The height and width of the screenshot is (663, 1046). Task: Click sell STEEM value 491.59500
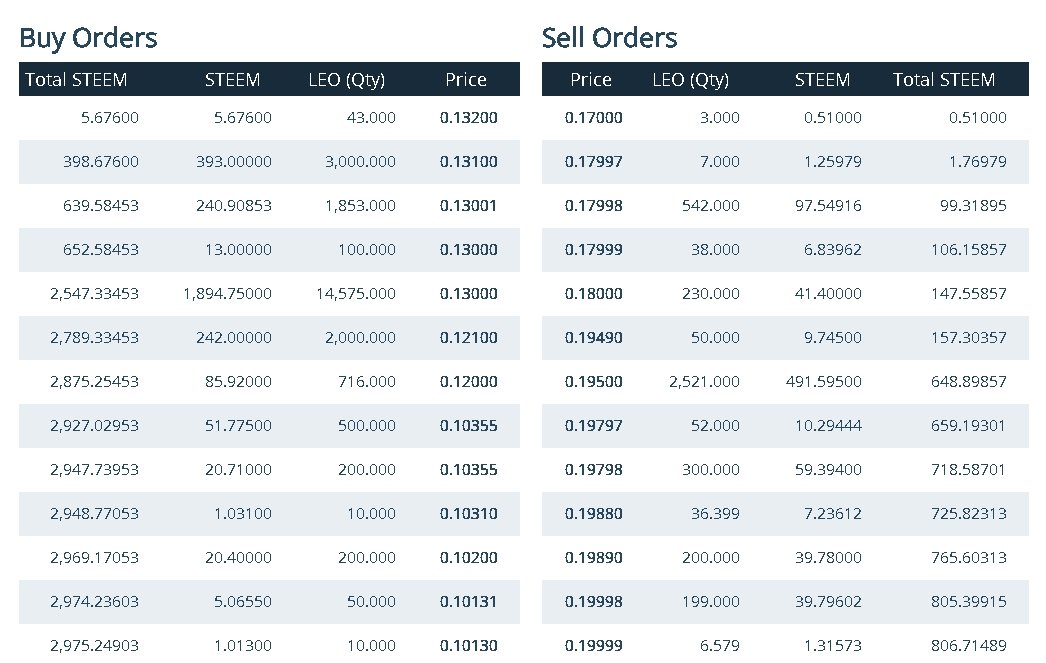(x=824, y=382)
